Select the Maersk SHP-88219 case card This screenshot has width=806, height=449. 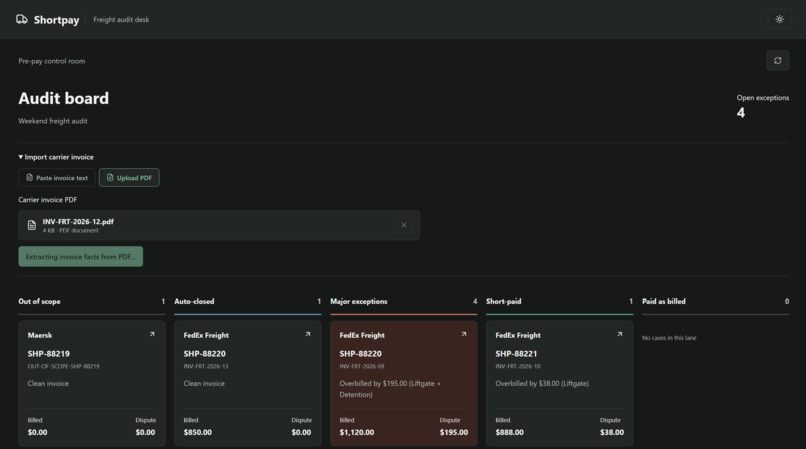pos(91,383)
